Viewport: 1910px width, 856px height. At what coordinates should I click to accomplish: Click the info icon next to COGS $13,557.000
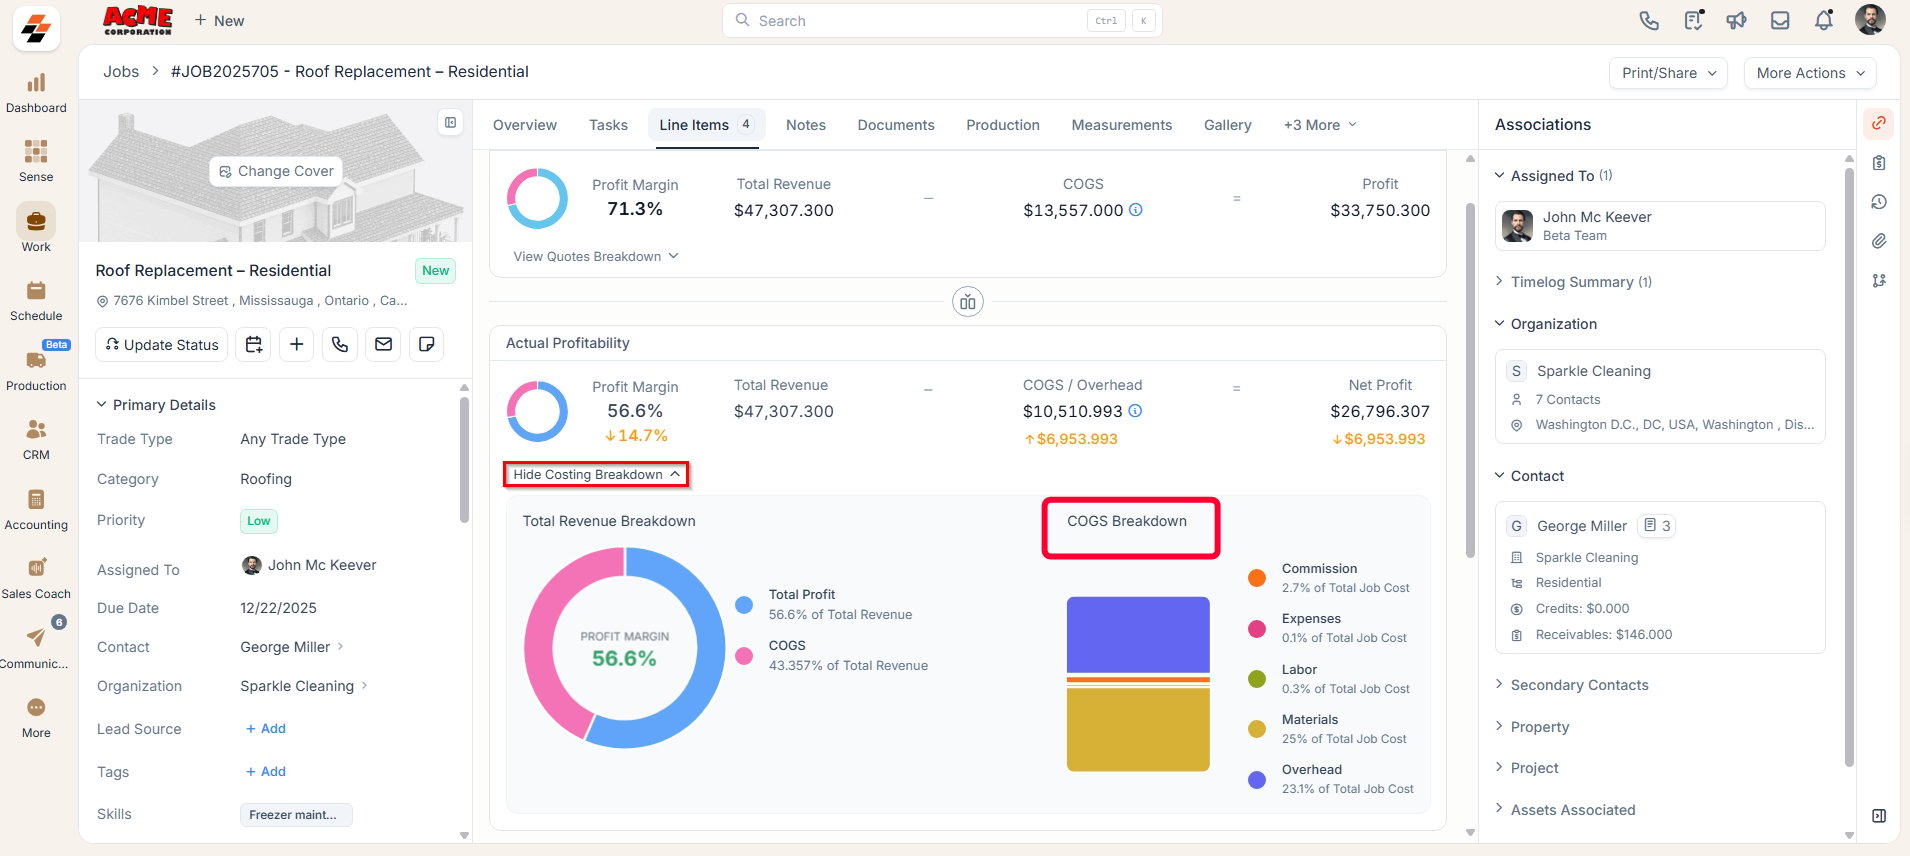tap(1136, 210)
